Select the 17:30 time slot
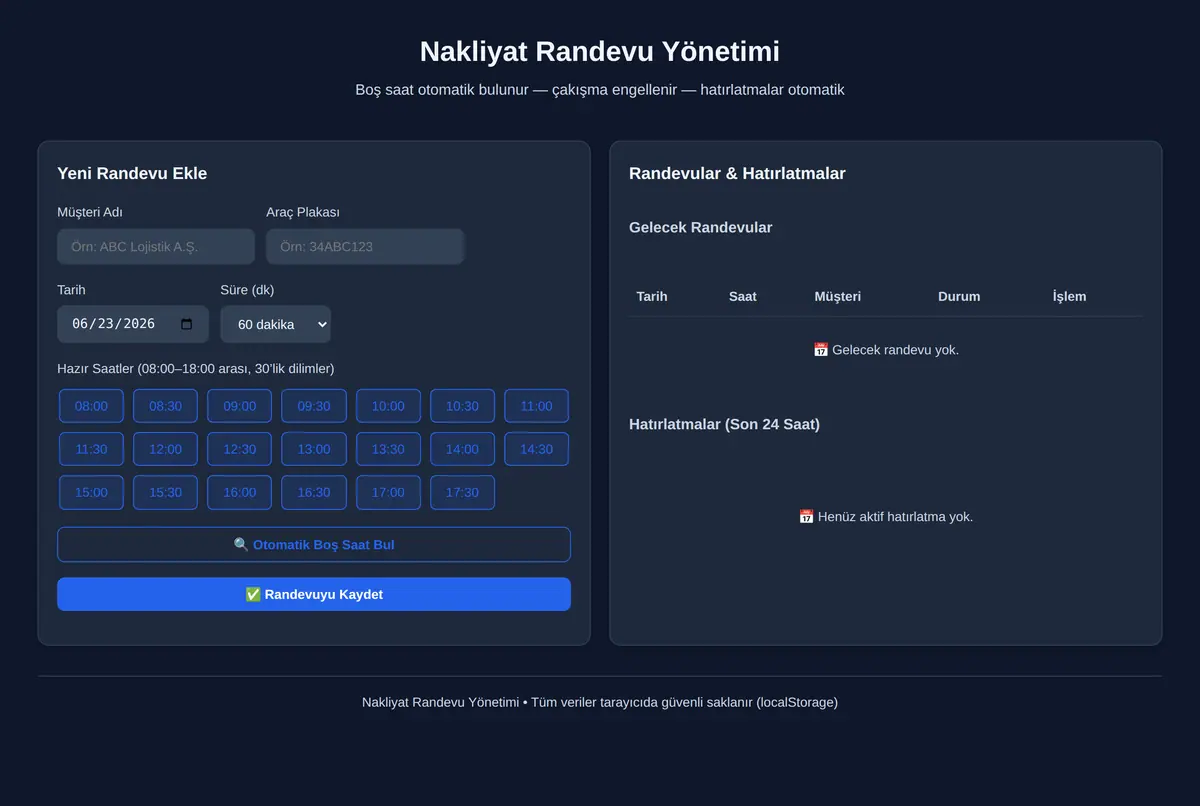The image size is (1200, 806). 462,492
